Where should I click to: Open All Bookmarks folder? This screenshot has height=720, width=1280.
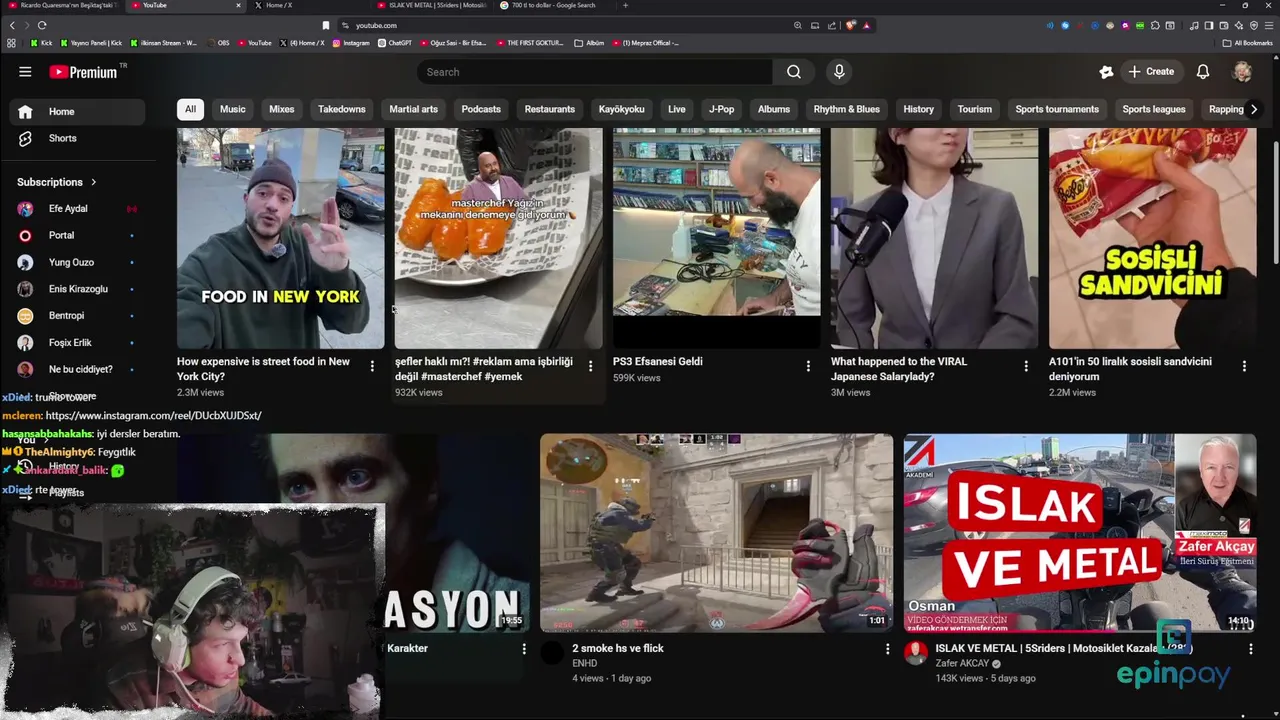[x=1248, y=43]
